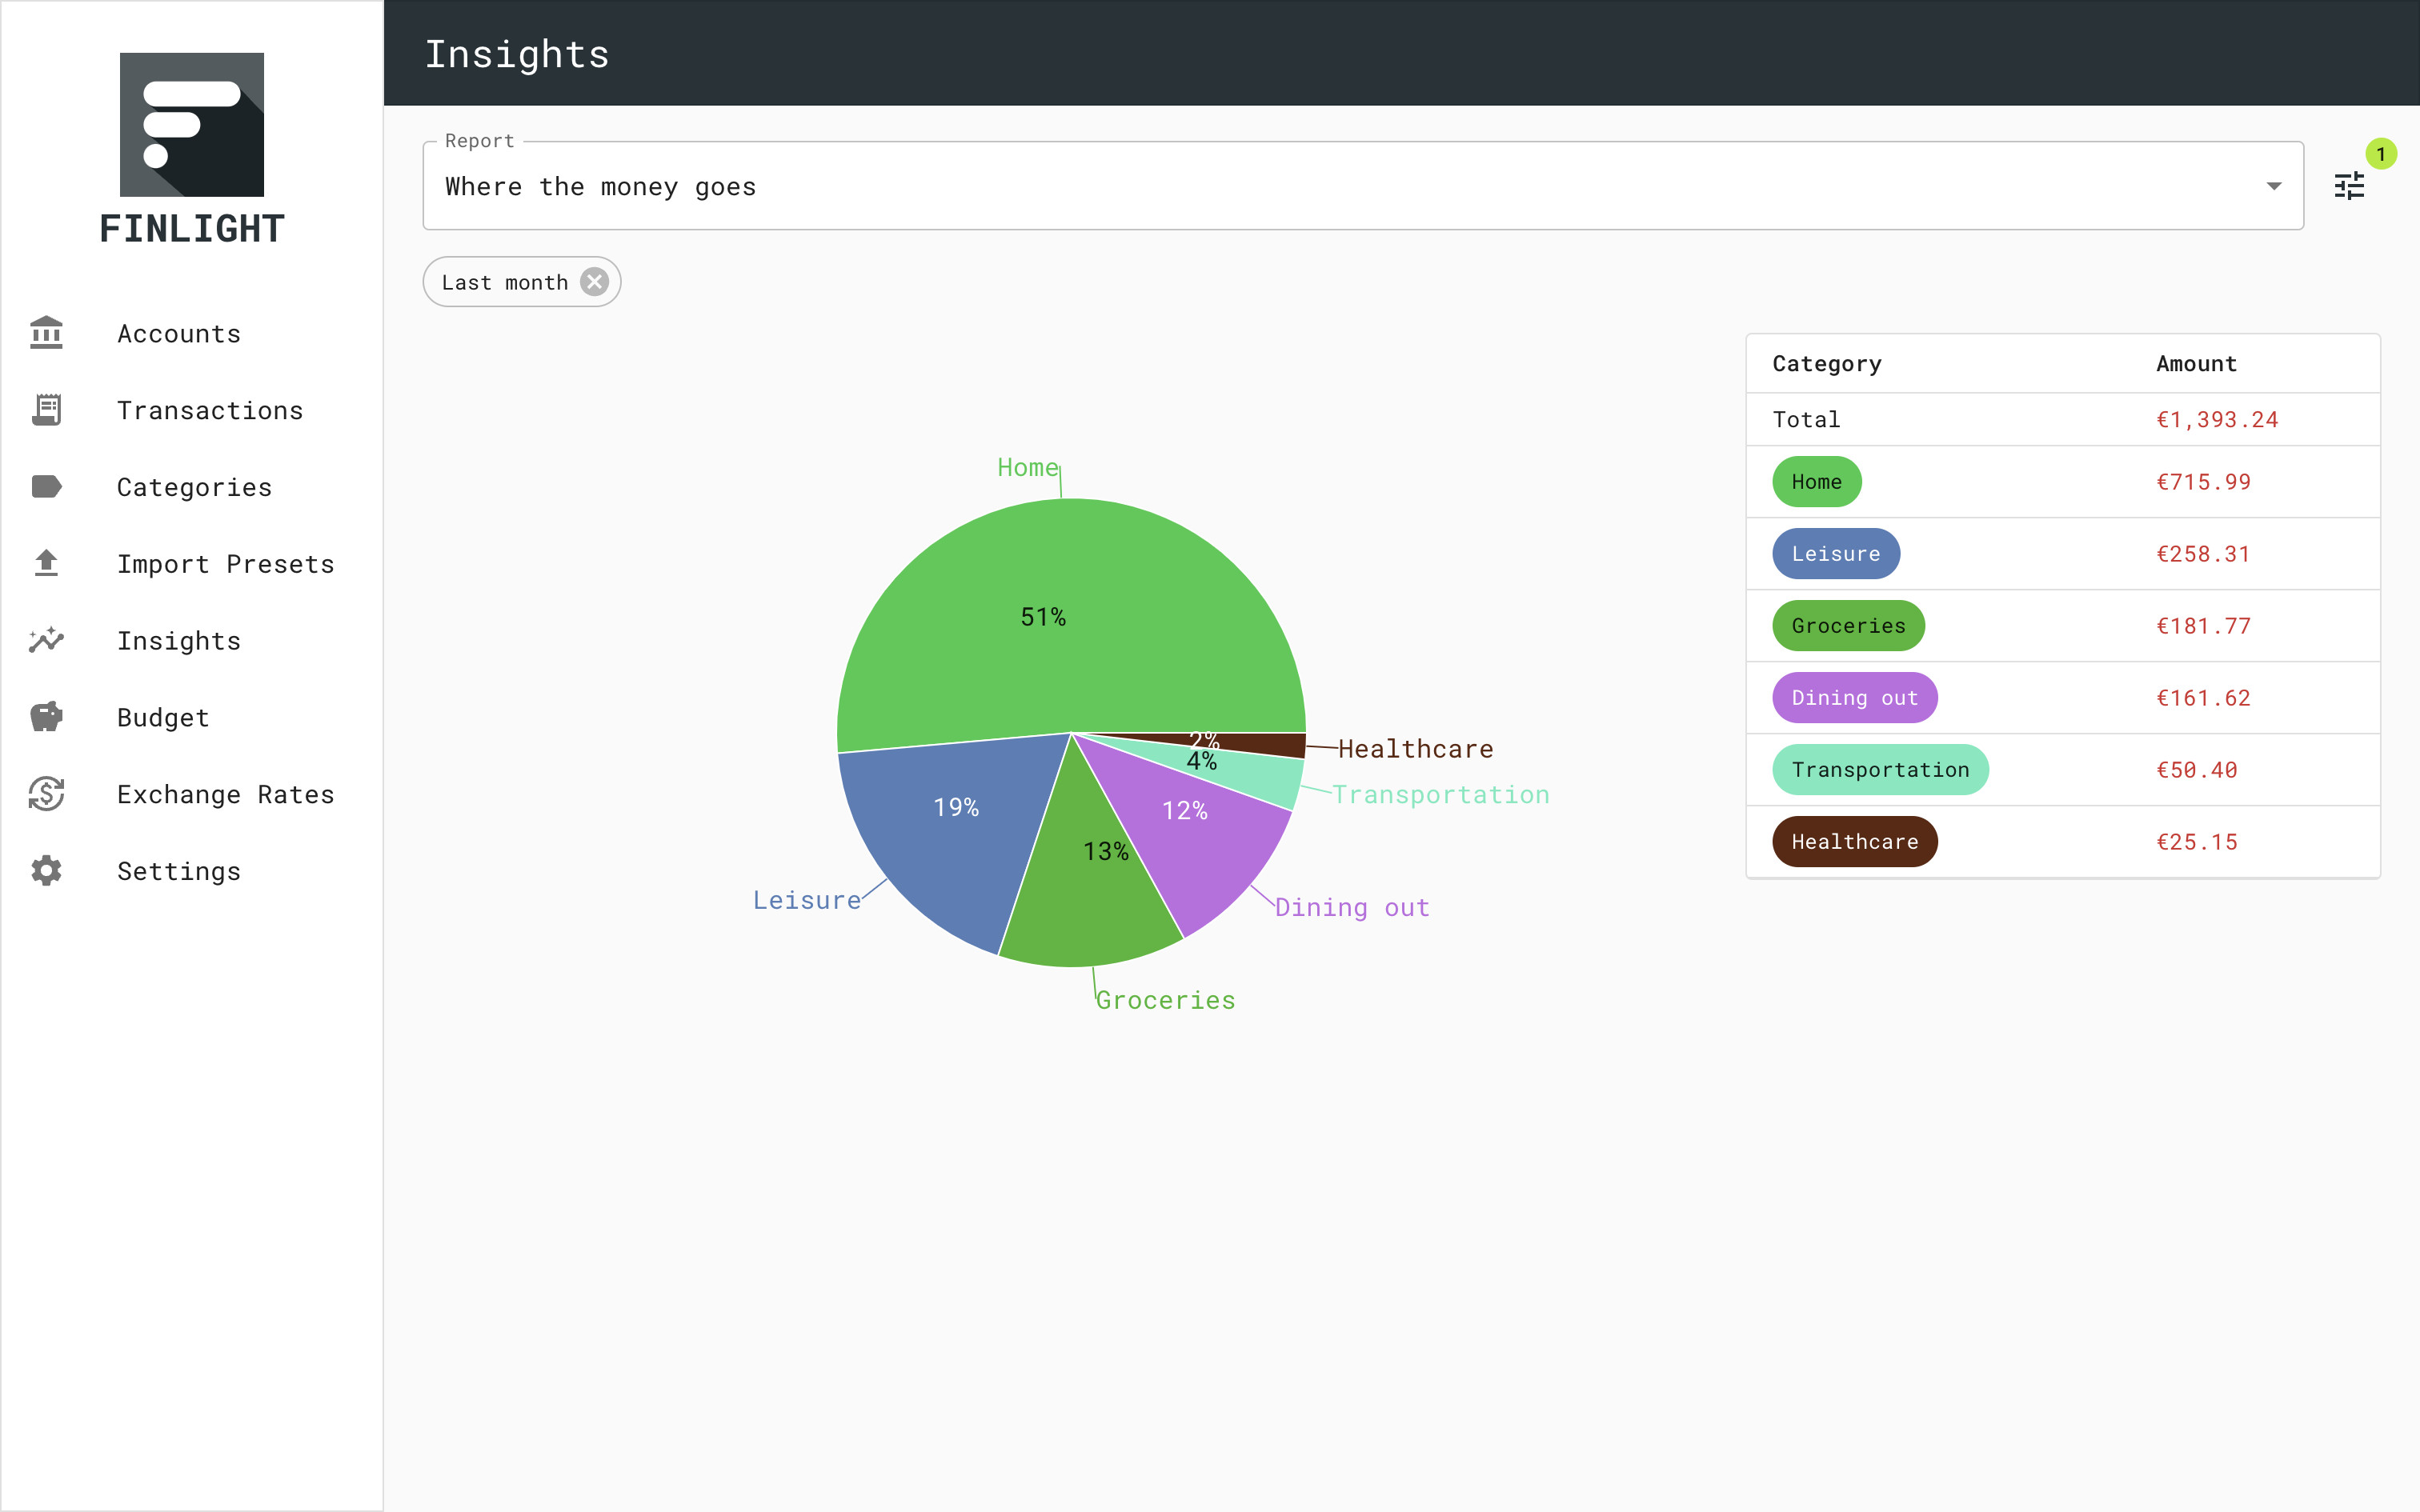Open the filters tune icon
The image size is (2420, 1512).
[x=2349, y=186]
